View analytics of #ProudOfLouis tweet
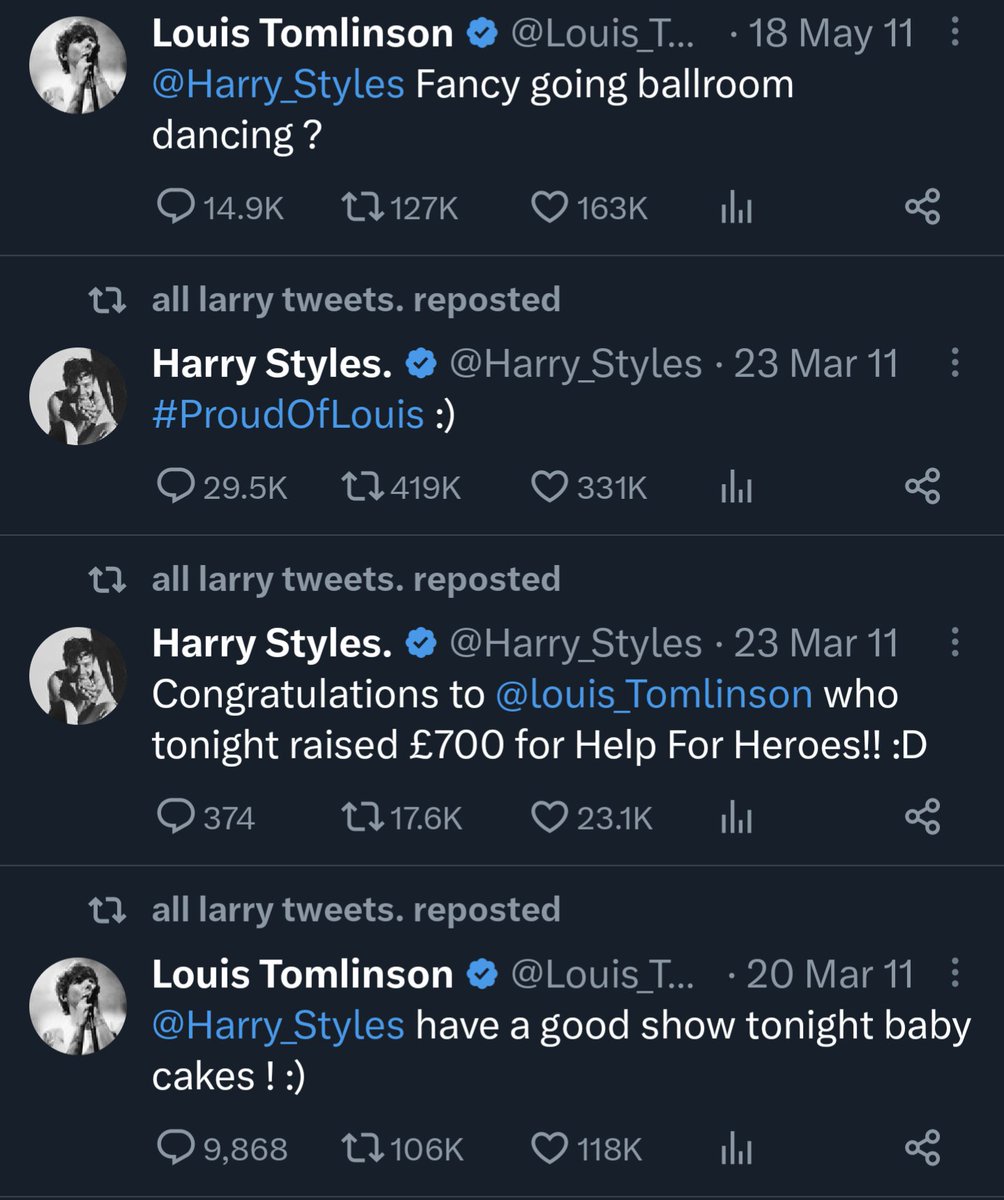Viewport: 1004px width, 1200px height. tap(736, 488)
